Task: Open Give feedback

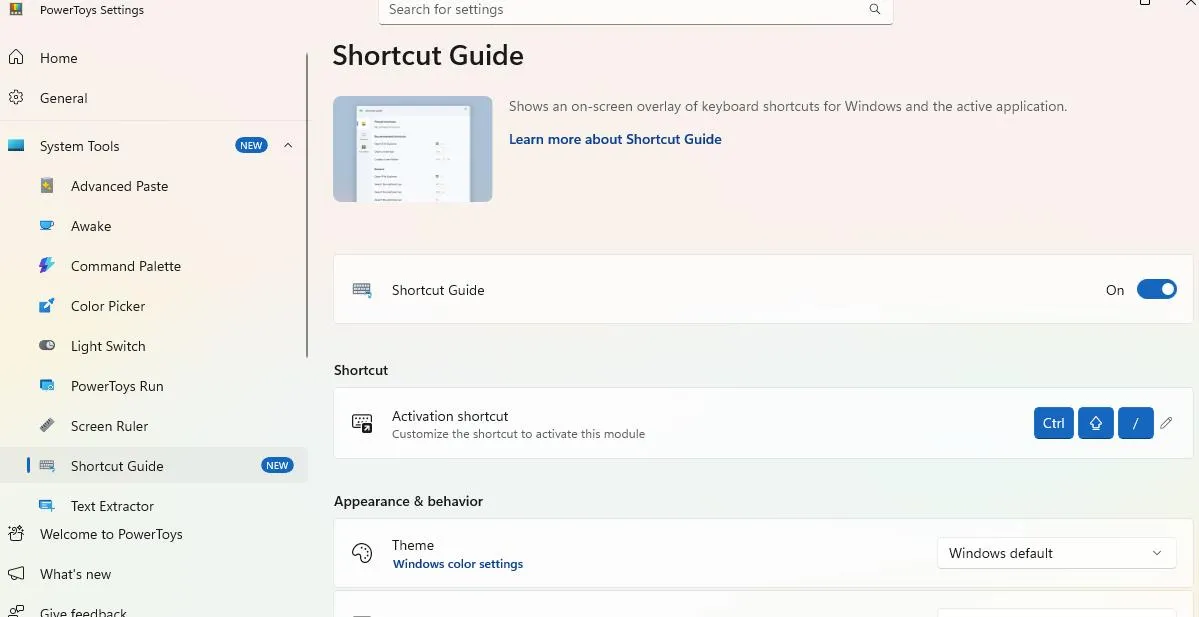Action: [153, 609]
